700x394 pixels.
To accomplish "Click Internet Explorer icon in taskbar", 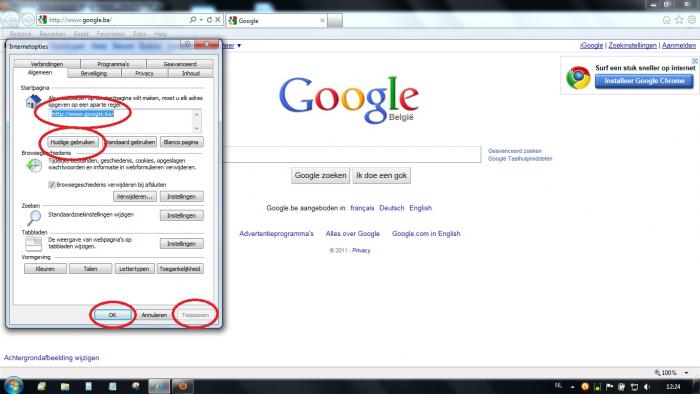I will [159, 386].
